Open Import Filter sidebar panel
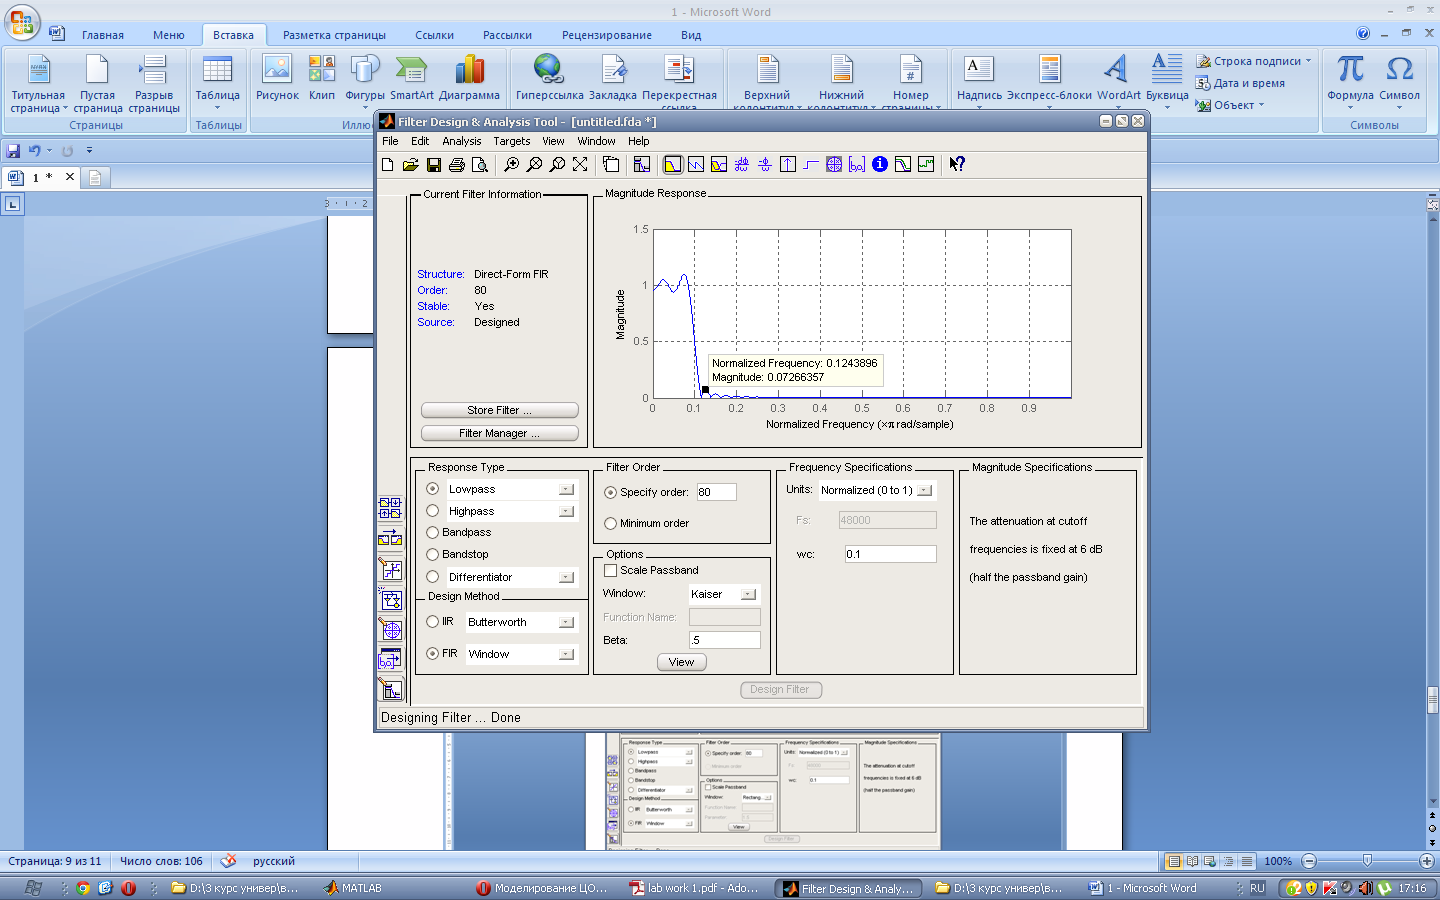 point(390,659)
